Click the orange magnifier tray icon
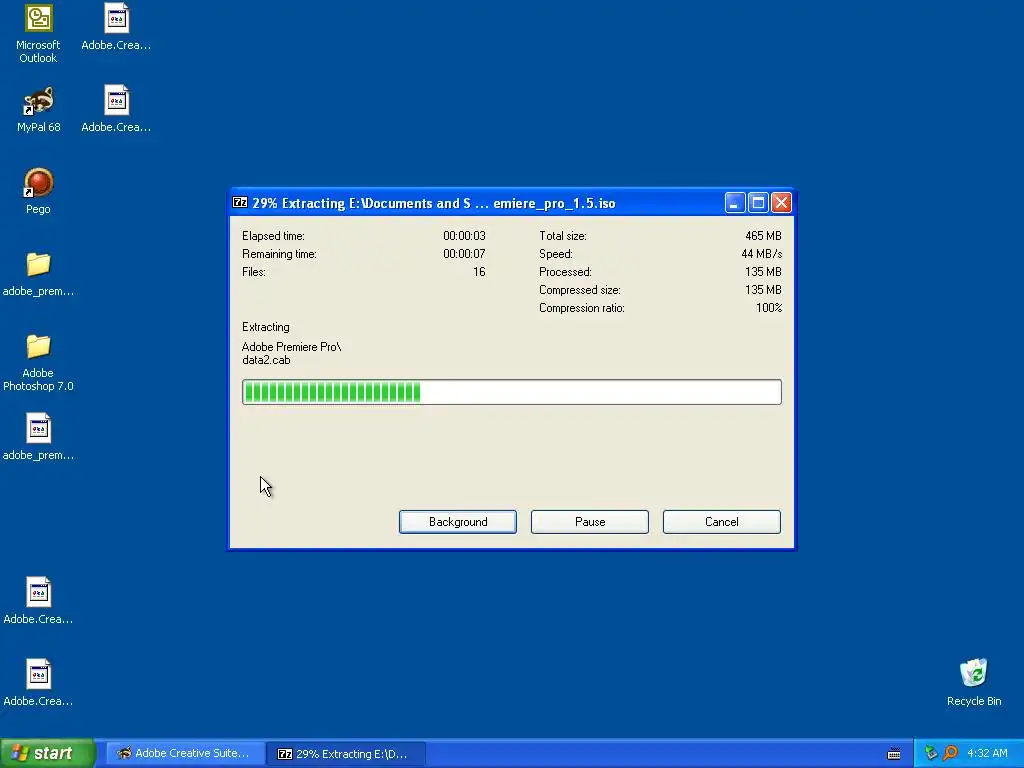Screen dimensions: 1024x768 pos(950,753)
